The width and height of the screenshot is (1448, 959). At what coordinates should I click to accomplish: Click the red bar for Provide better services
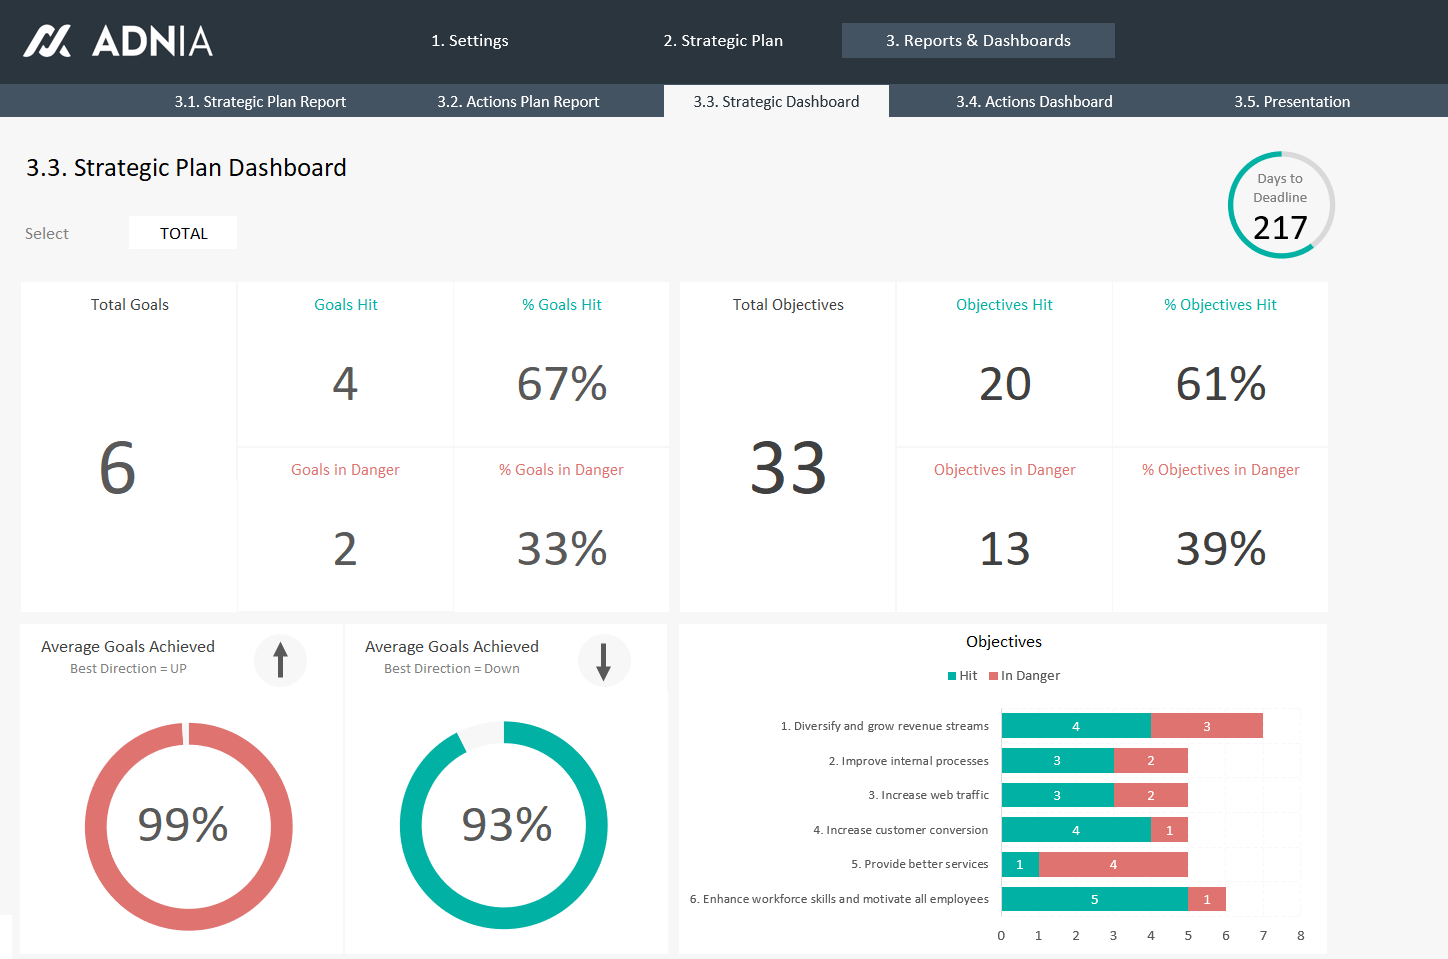click(1113, 865)
